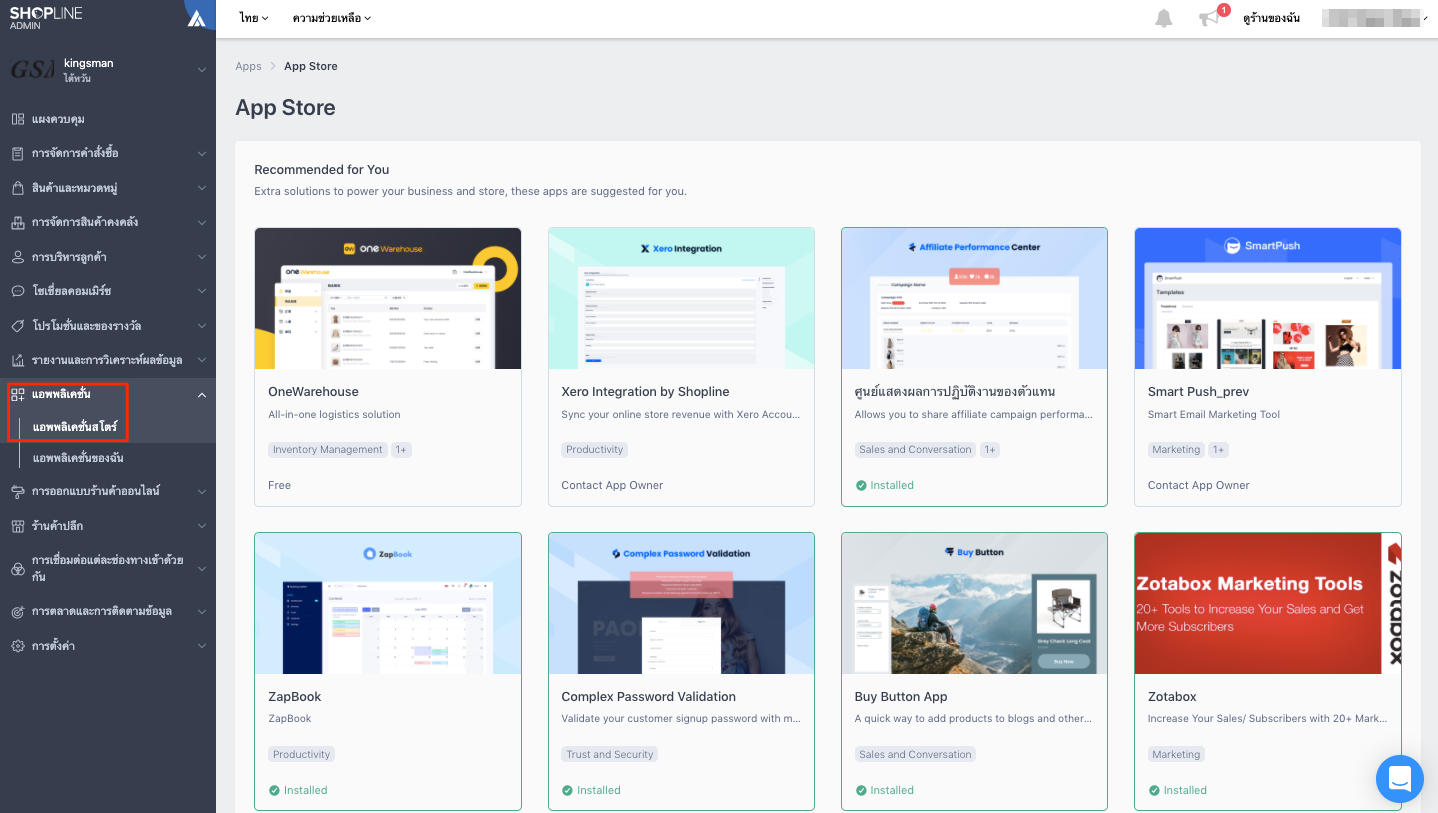Click the Marketing tag on Smart Push_prev
This screenshot has height=813, width=1438.
pyautogui.click(x=1176, y=450)
